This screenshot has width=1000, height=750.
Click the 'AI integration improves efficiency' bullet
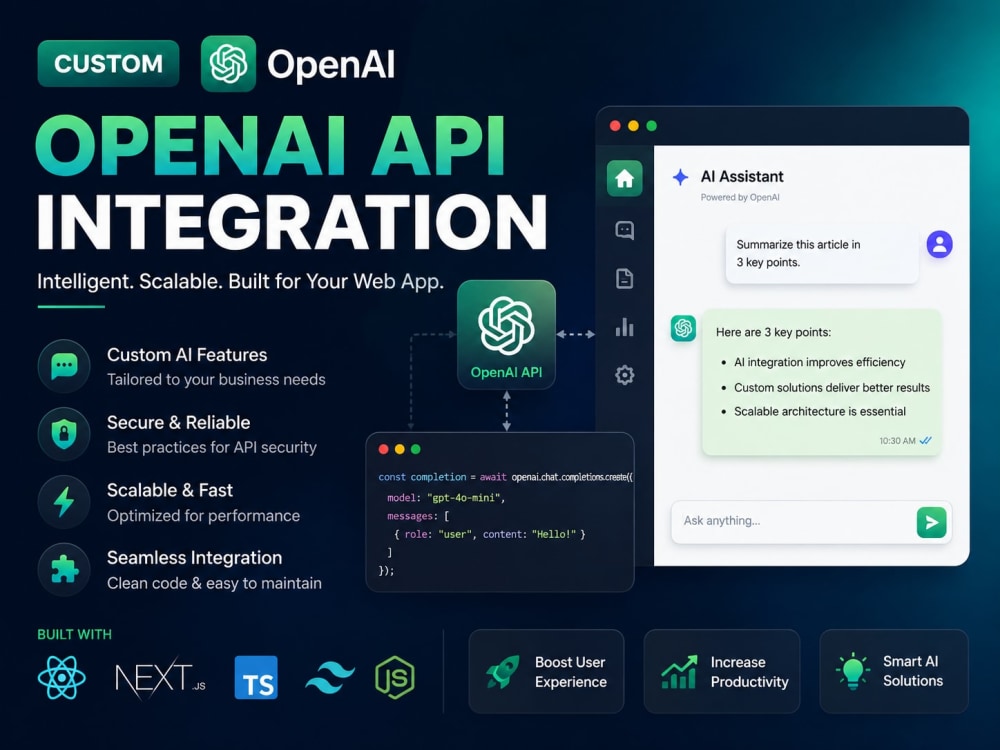pos(820,362)
